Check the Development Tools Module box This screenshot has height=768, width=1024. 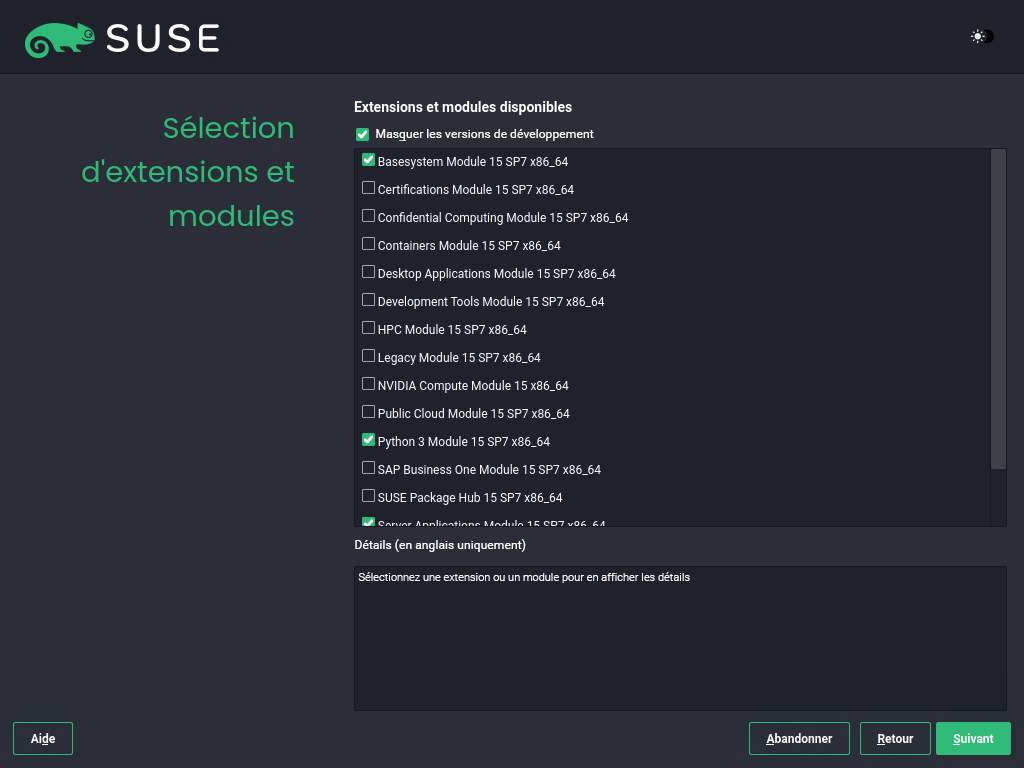click(368, 300)
